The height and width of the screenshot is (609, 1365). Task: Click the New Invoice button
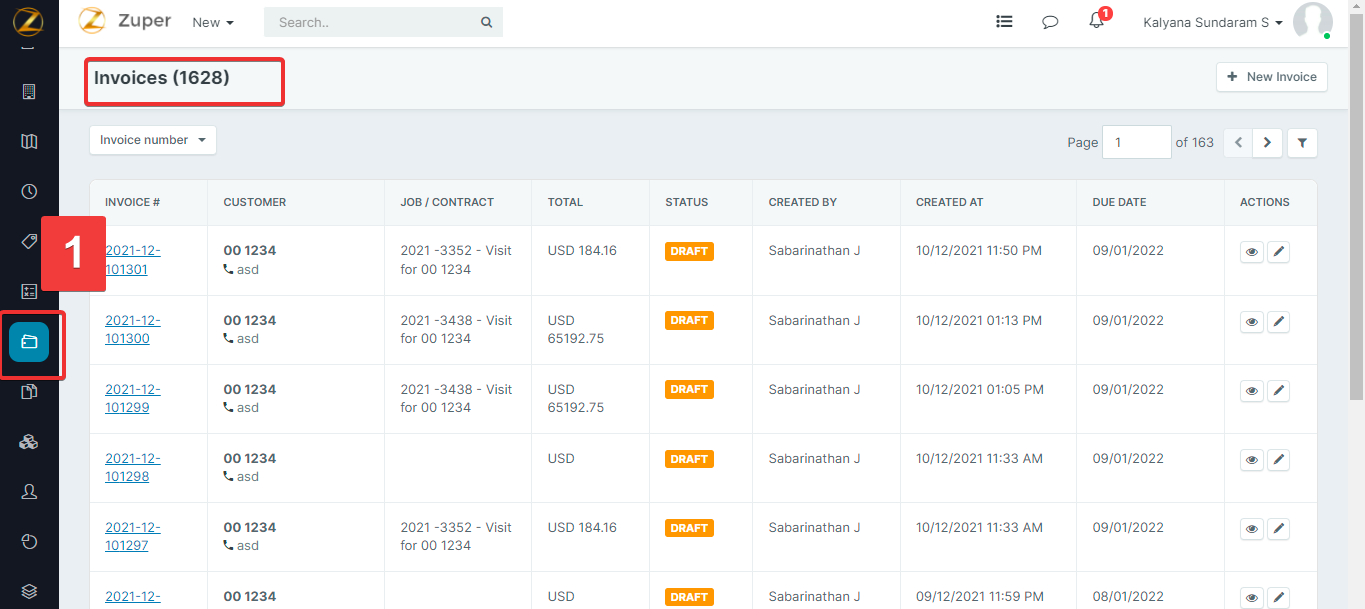click(1271, 77)
